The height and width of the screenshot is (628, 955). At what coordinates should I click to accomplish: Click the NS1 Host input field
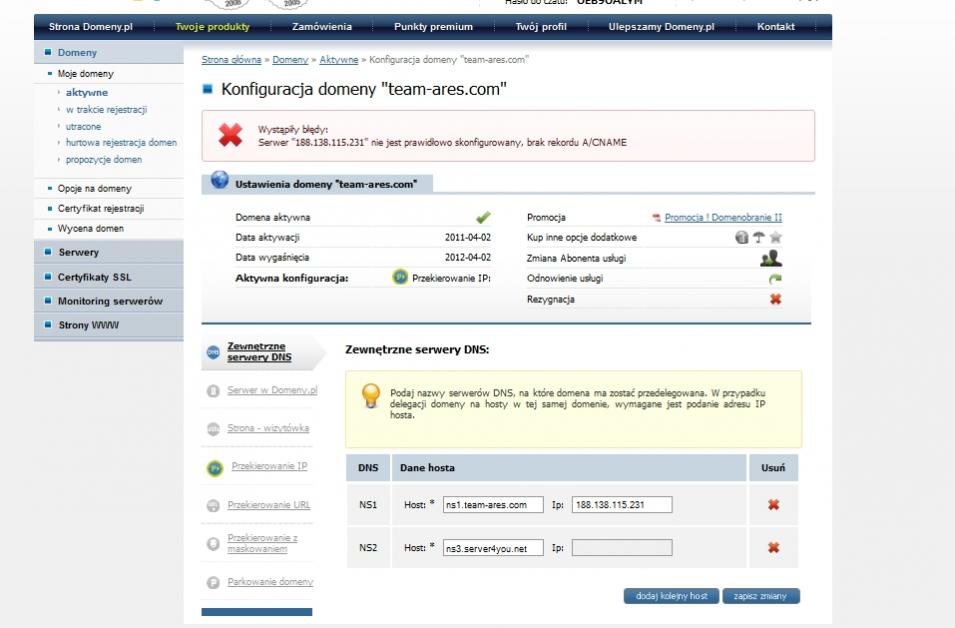click(492, 505)
